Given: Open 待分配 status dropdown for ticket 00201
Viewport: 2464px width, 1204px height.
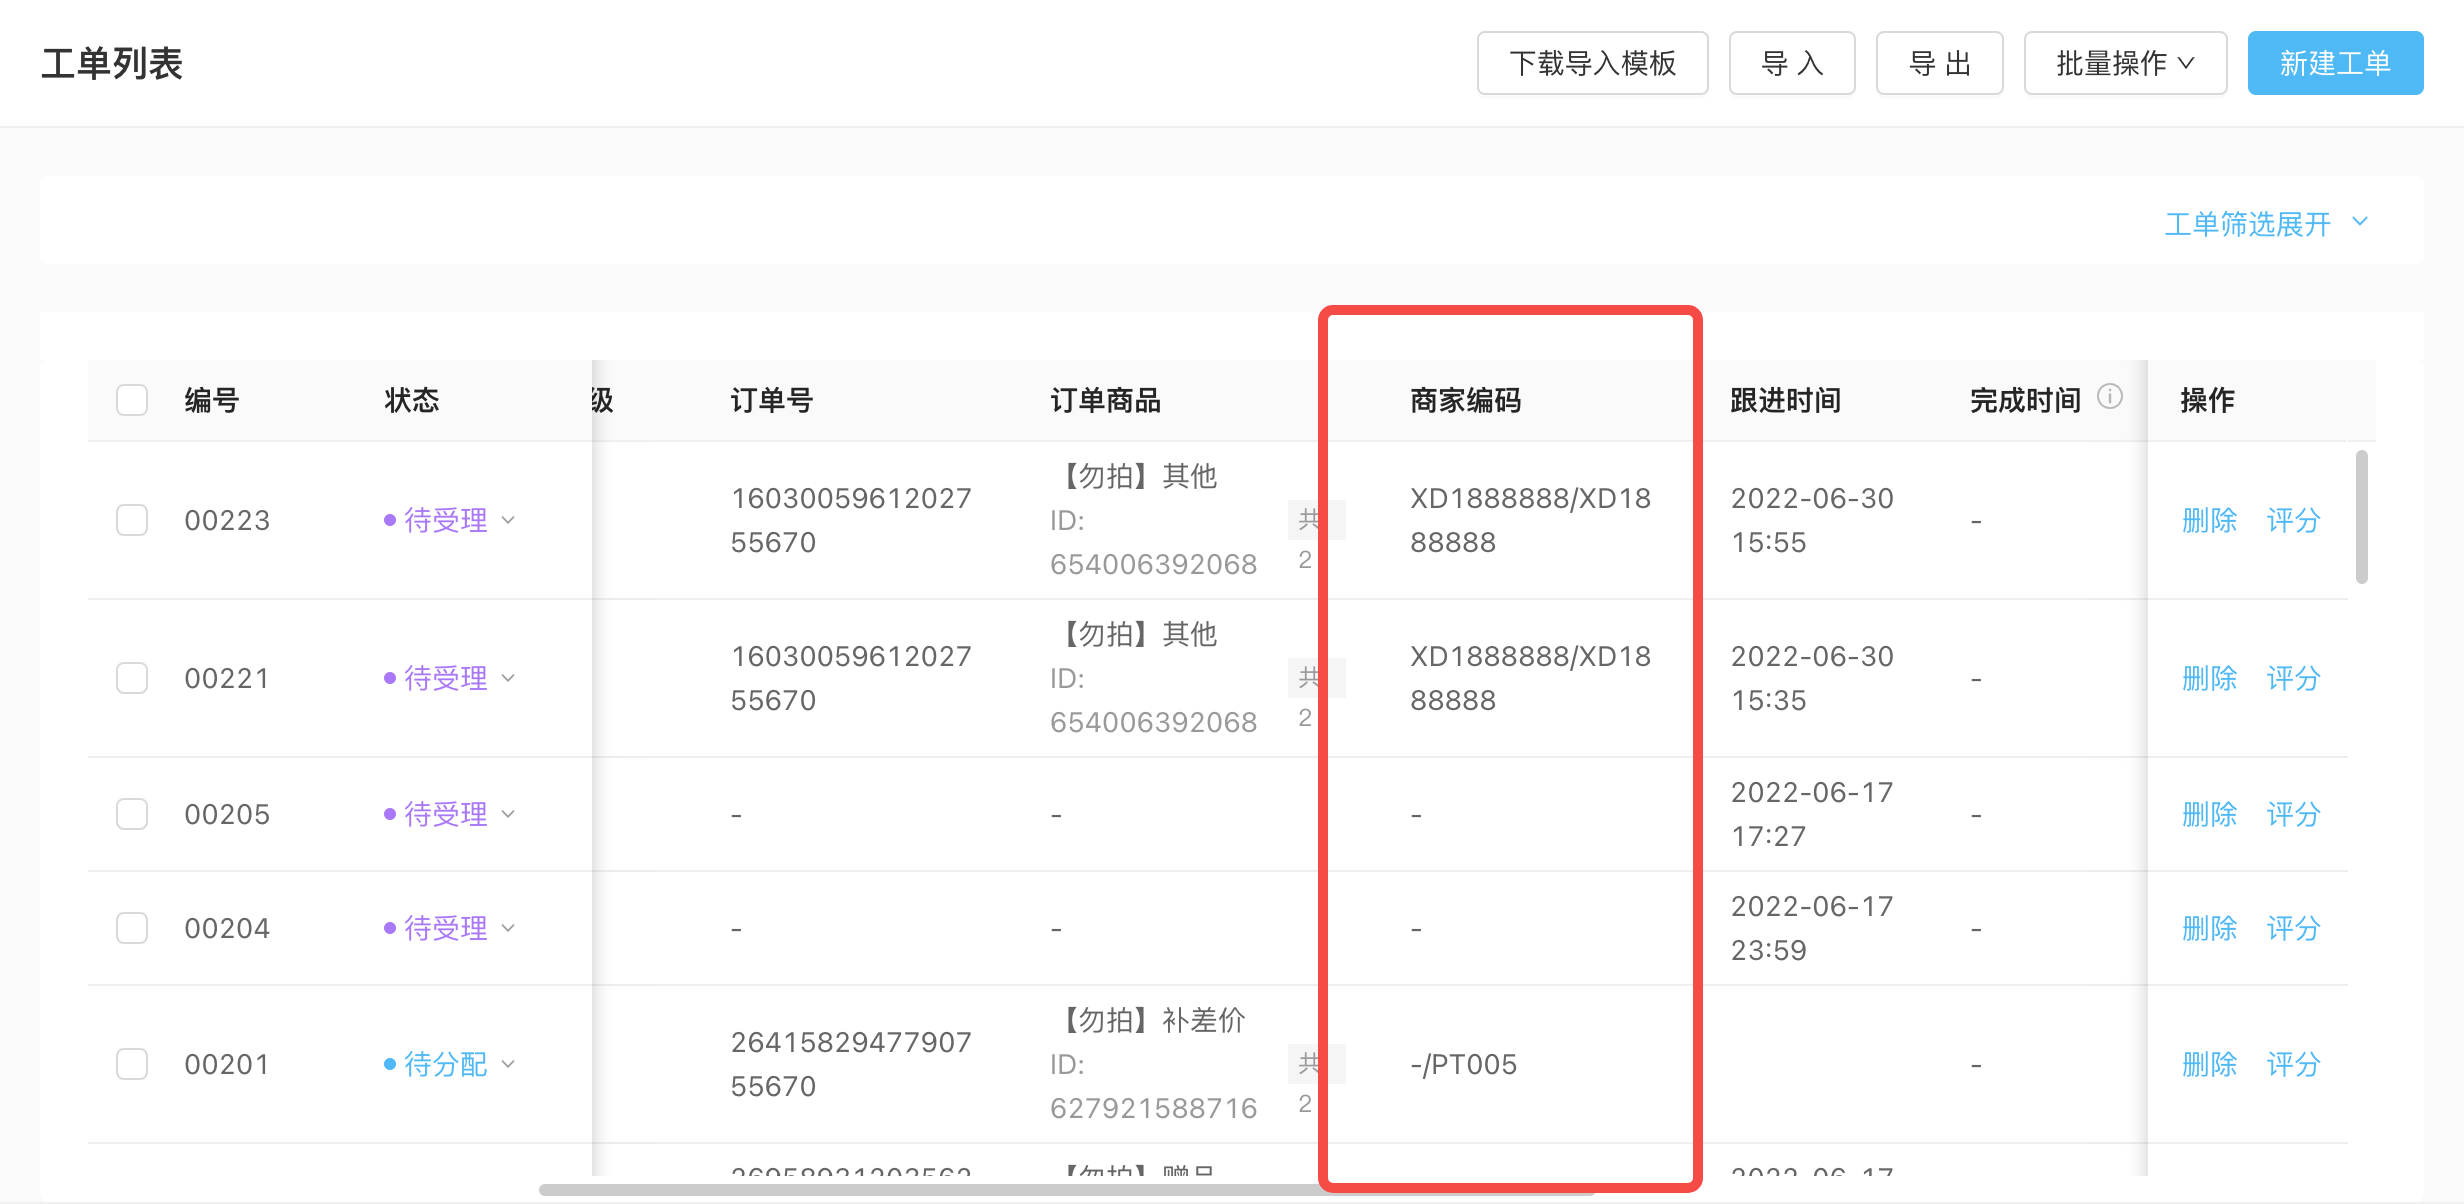Looking at the screenshot, I should coord(450,1064).
